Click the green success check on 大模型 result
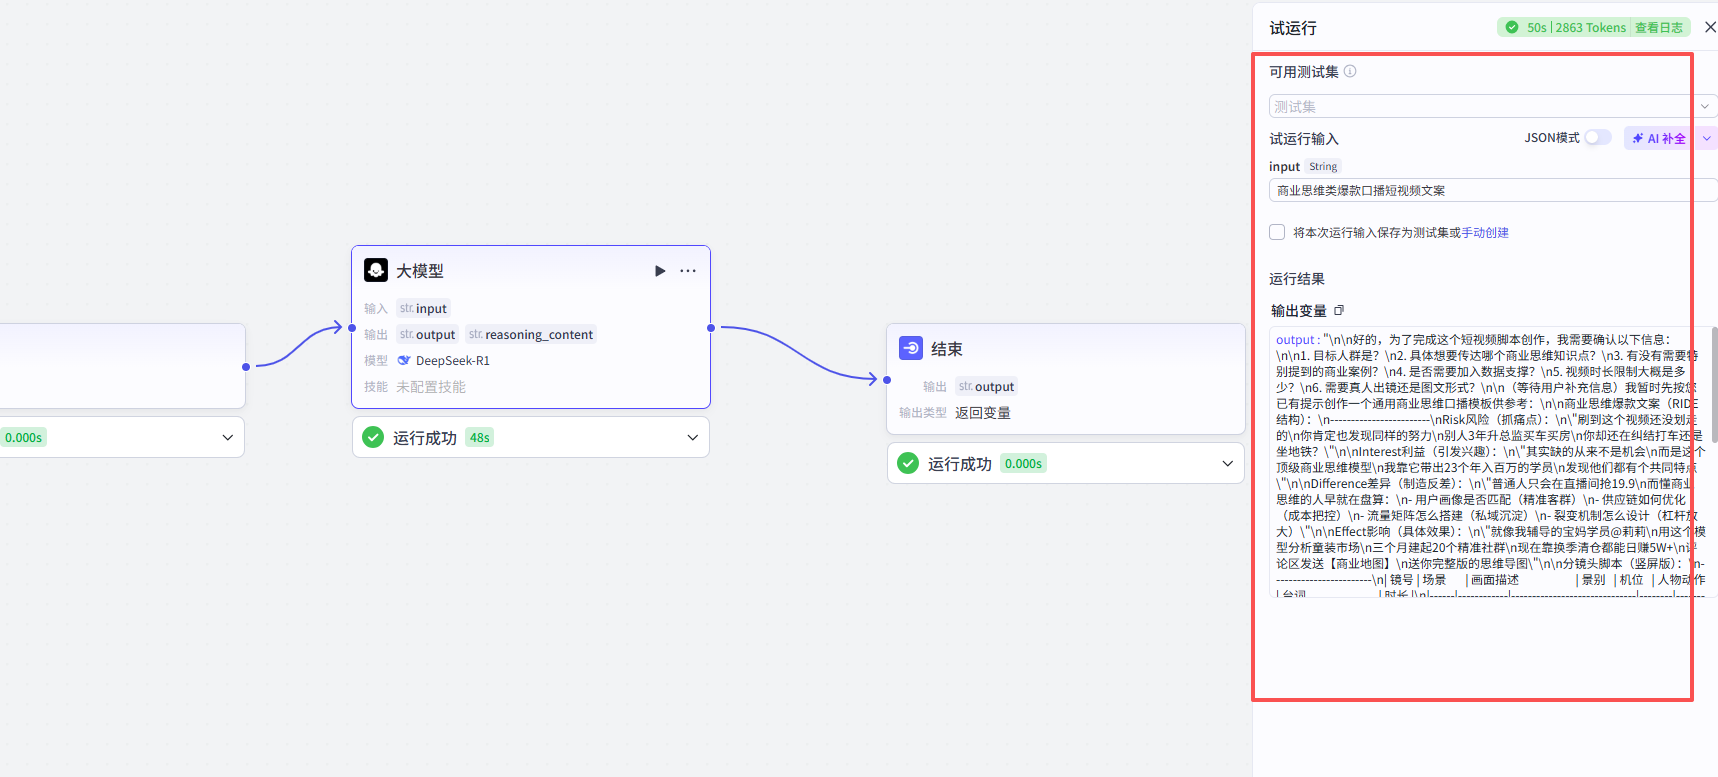Viewport: 1718px width, 777px height. pos(373,437)
